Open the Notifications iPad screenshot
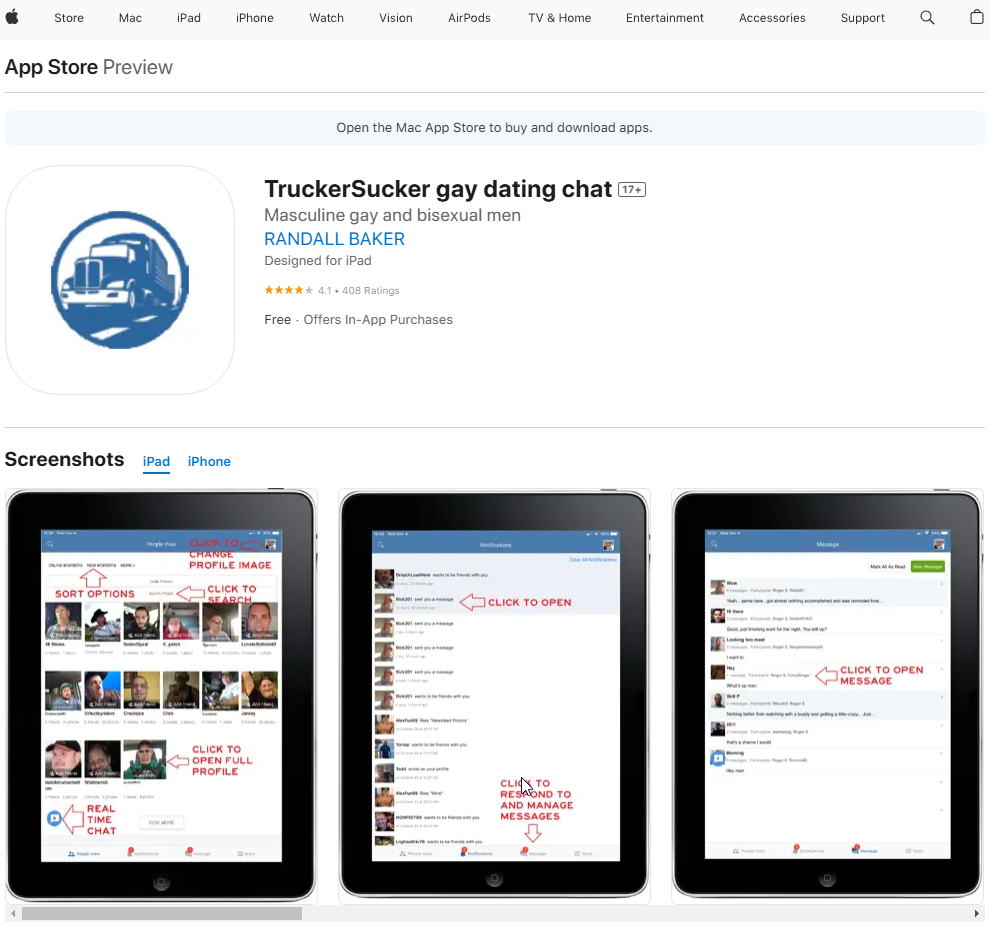 [494, 695]
